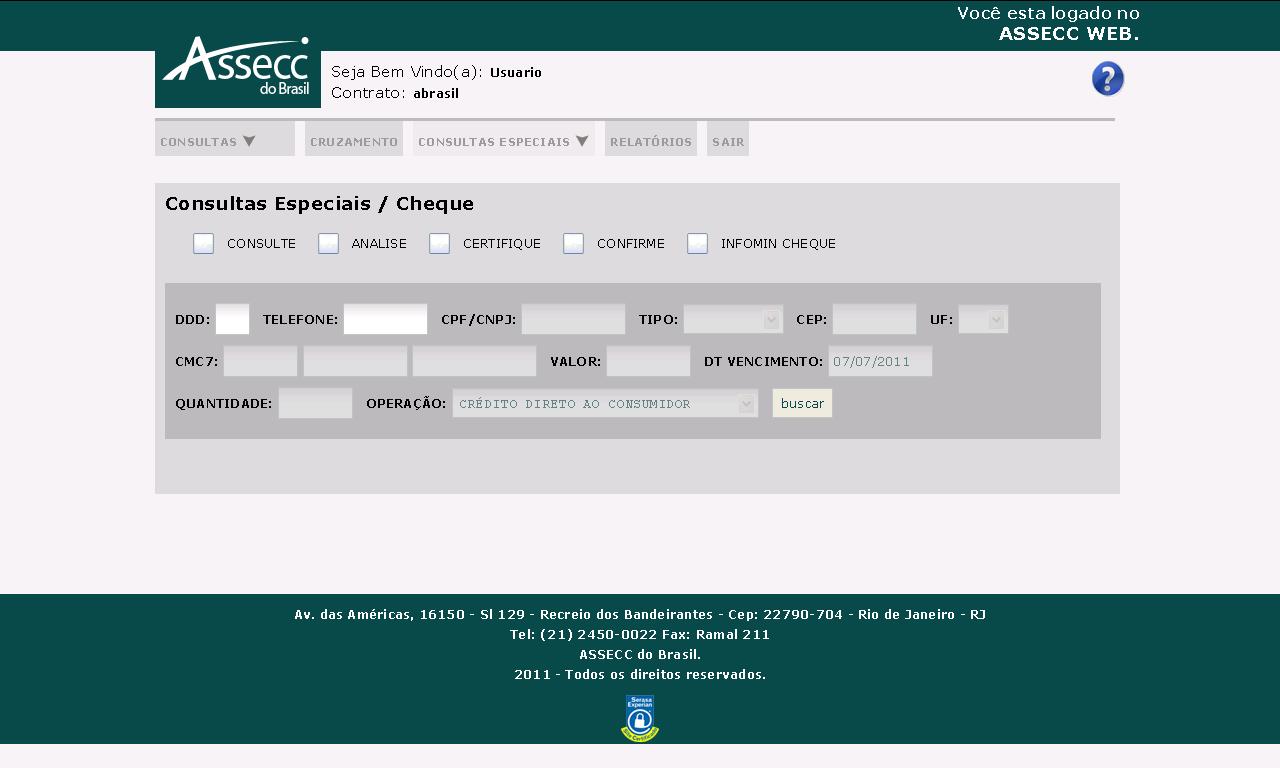This screenshot has width=1280, height=768.
Task: Focus the DDD input field
Action: 232,319
